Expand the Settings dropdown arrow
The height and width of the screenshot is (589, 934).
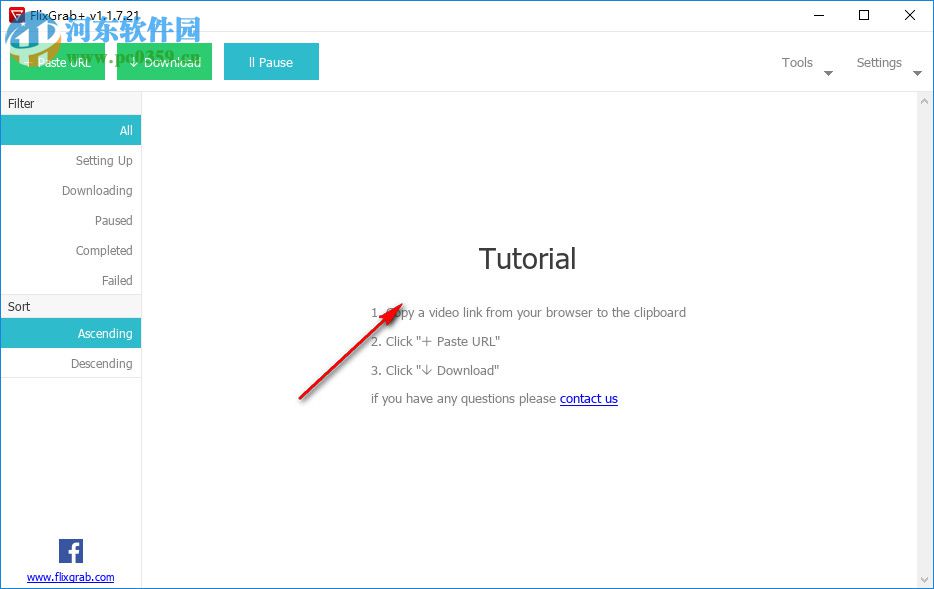(x=917, y=73)
